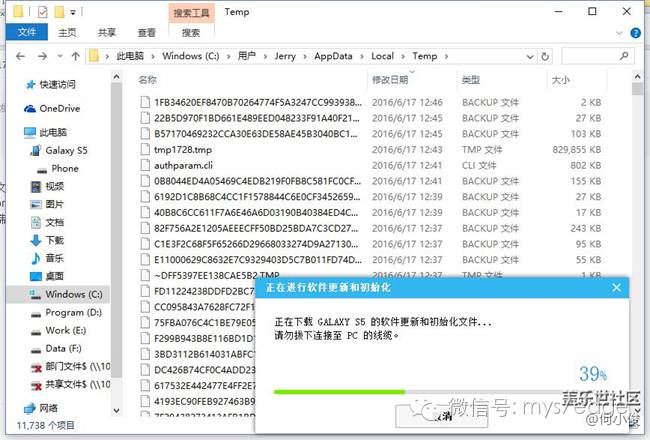Screen dimensions: 650x440
Task: Sort by 类型 column header
Action: coord(471,80)
